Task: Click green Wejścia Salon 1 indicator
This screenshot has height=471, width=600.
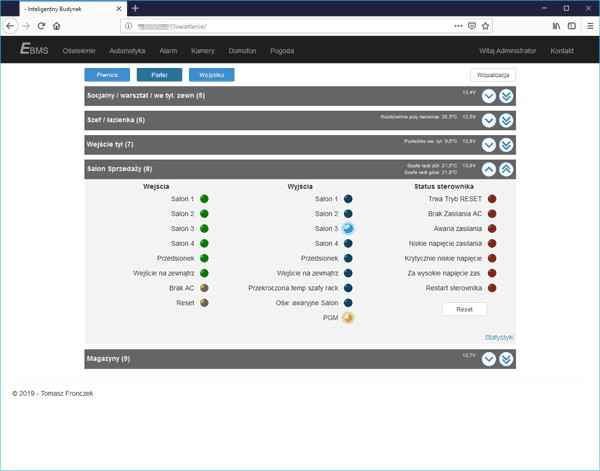Action: [204, 199]
